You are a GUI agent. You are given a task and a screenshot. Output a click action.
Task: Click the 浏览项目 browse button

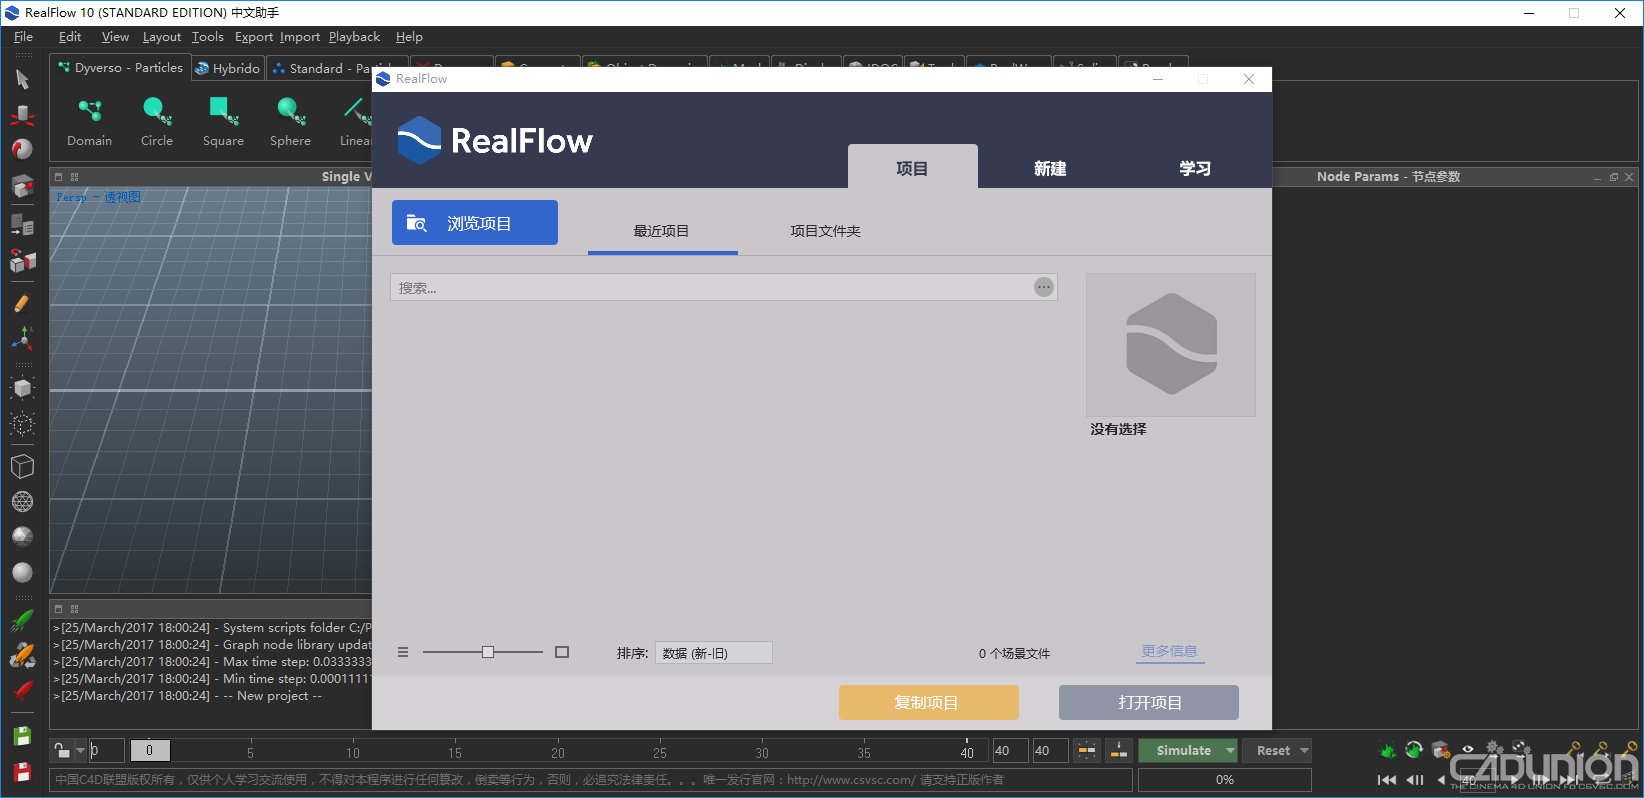[x=475, y=223]
